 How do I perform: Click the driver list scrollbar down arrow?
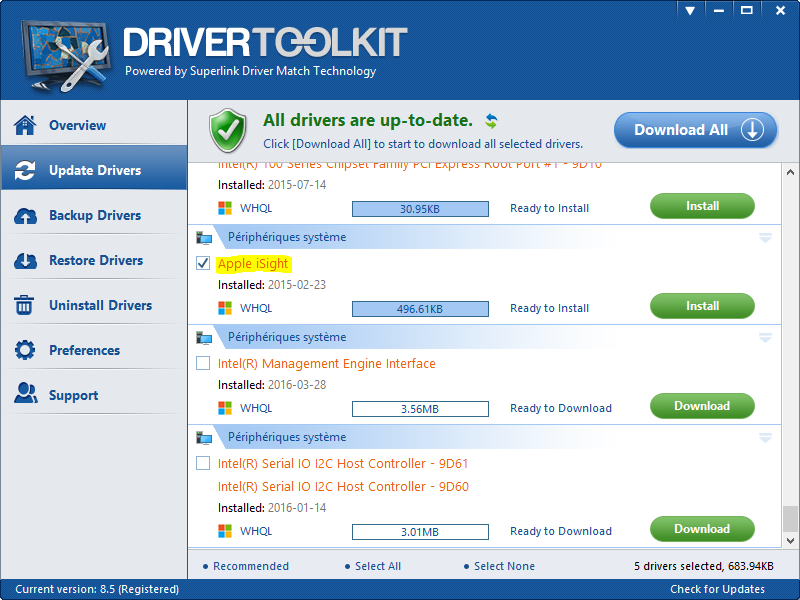coord(791,542)
